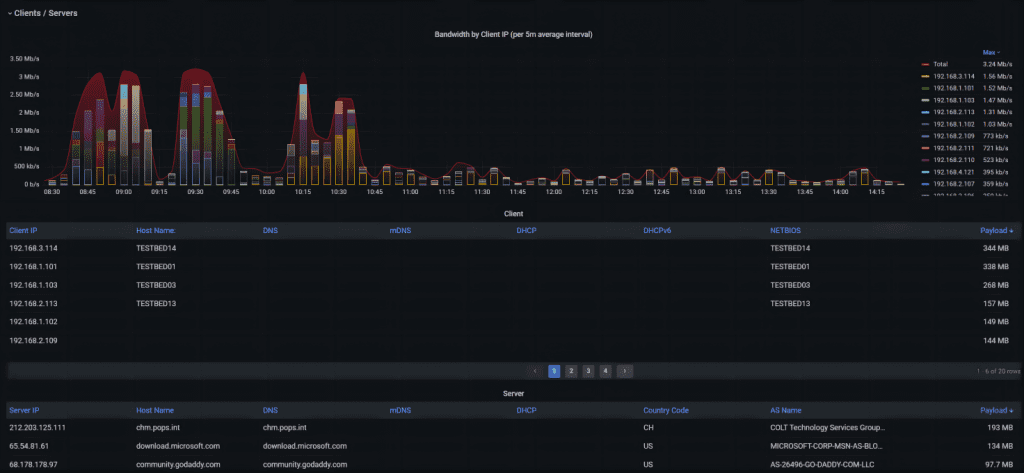Open page 2 of the Client table

[571, 371]
